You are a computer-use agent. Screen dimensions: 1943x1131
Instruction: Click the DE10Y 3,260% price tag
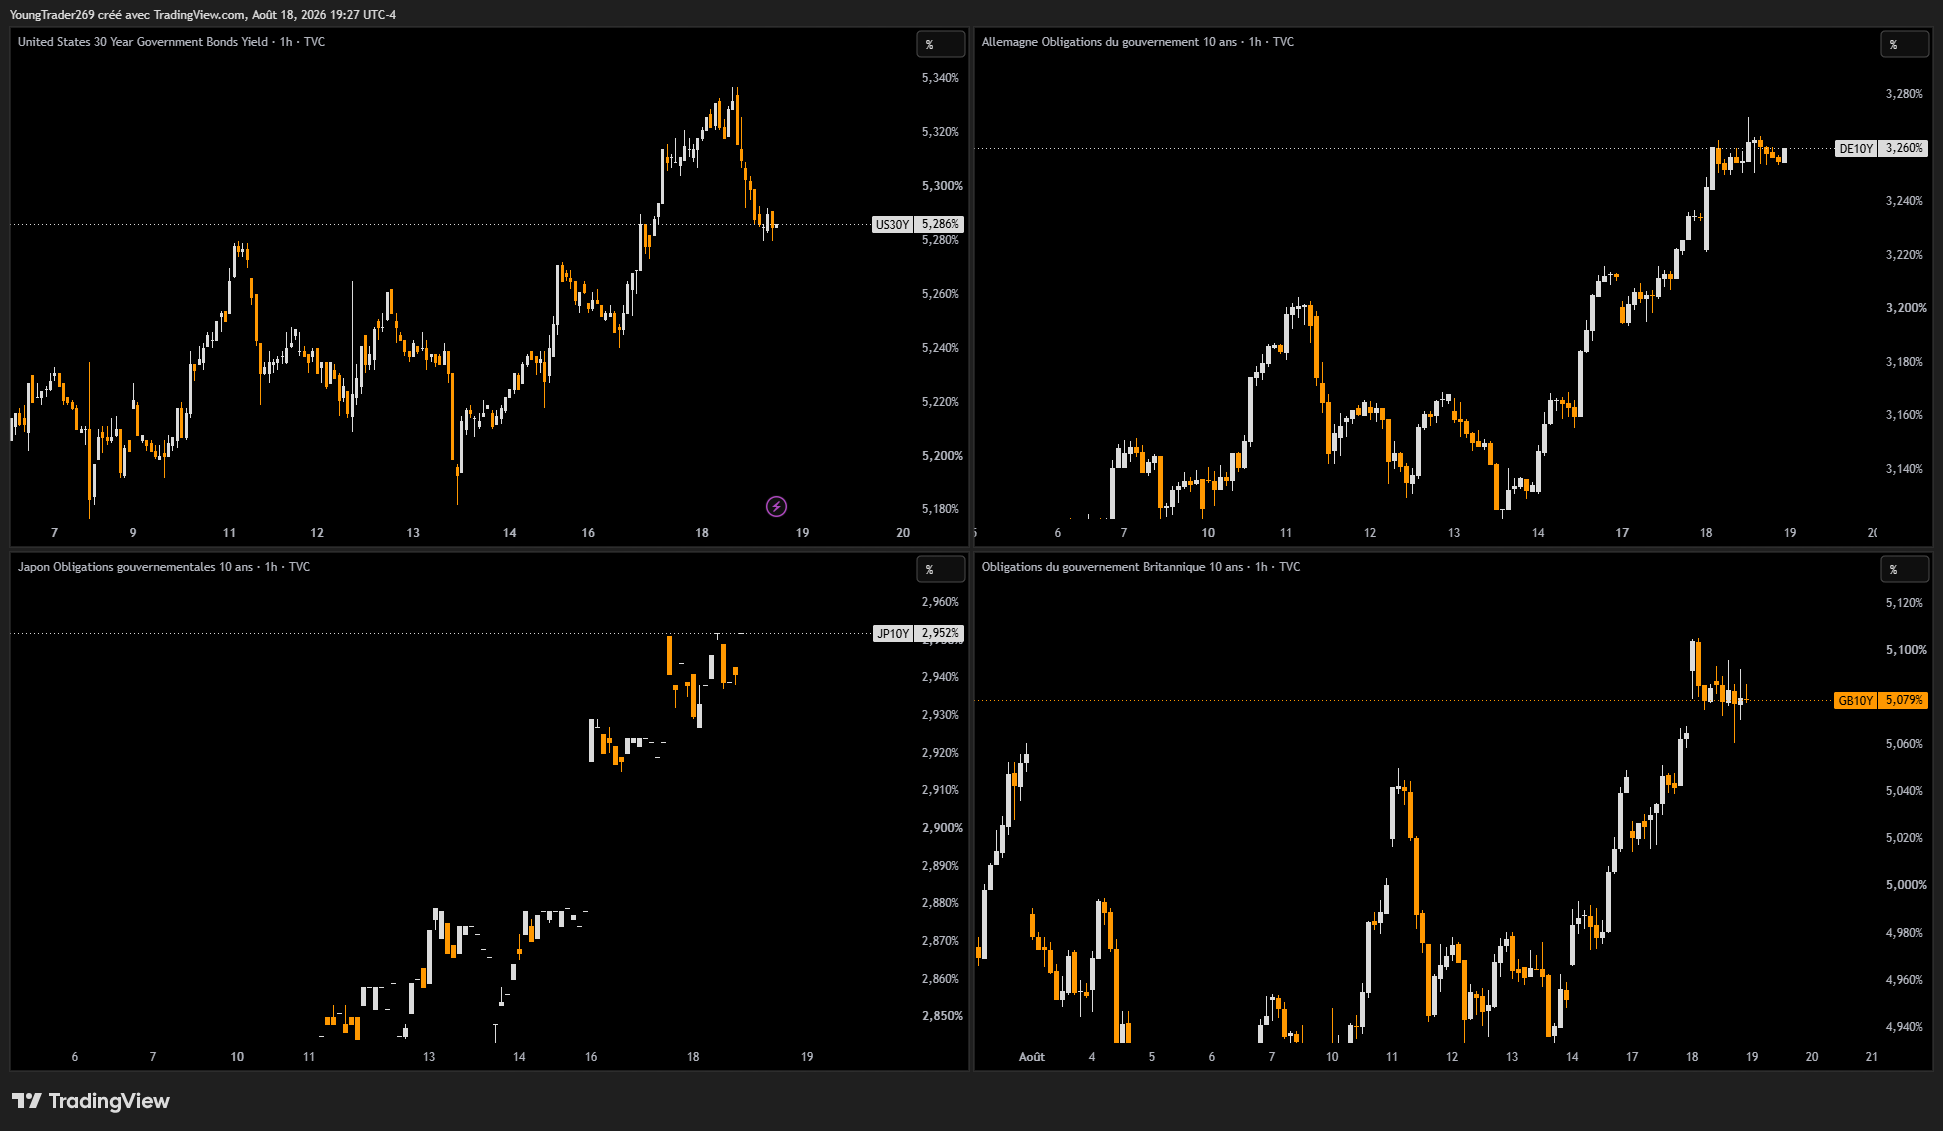click(1881, 148)
